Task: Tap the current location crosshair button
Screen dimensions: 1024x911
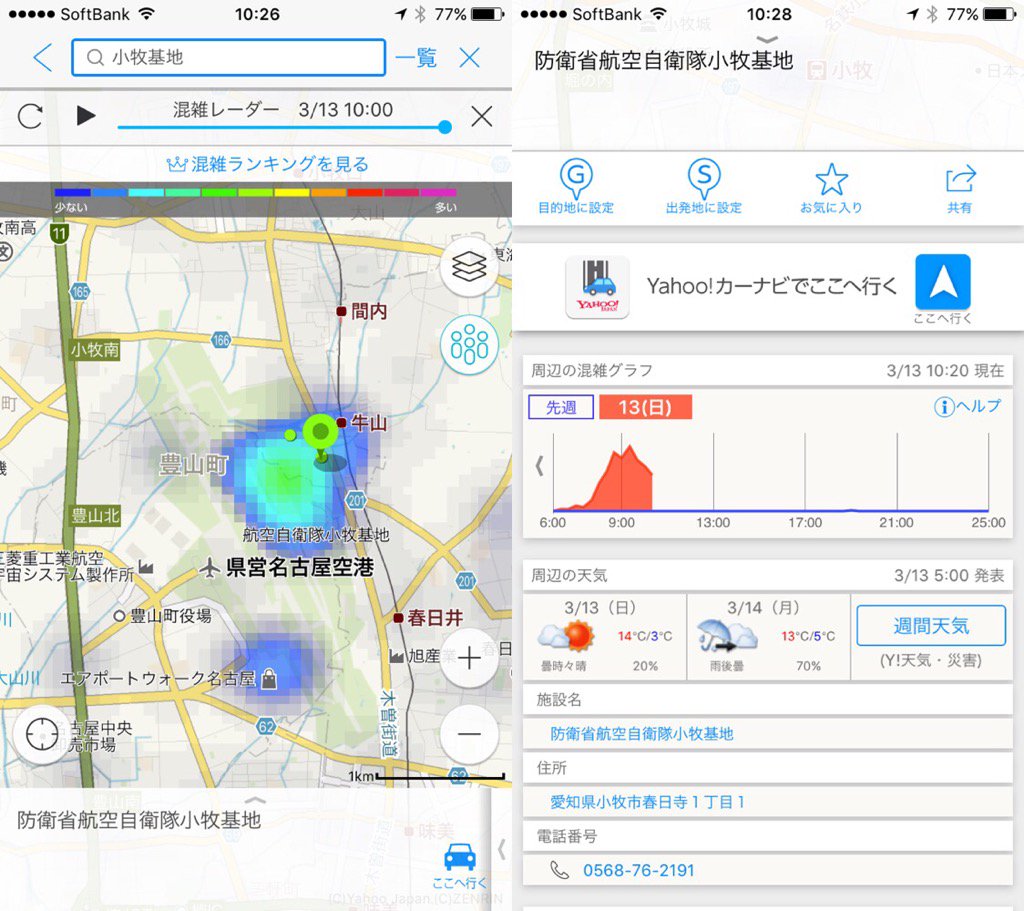Action: 42,735
